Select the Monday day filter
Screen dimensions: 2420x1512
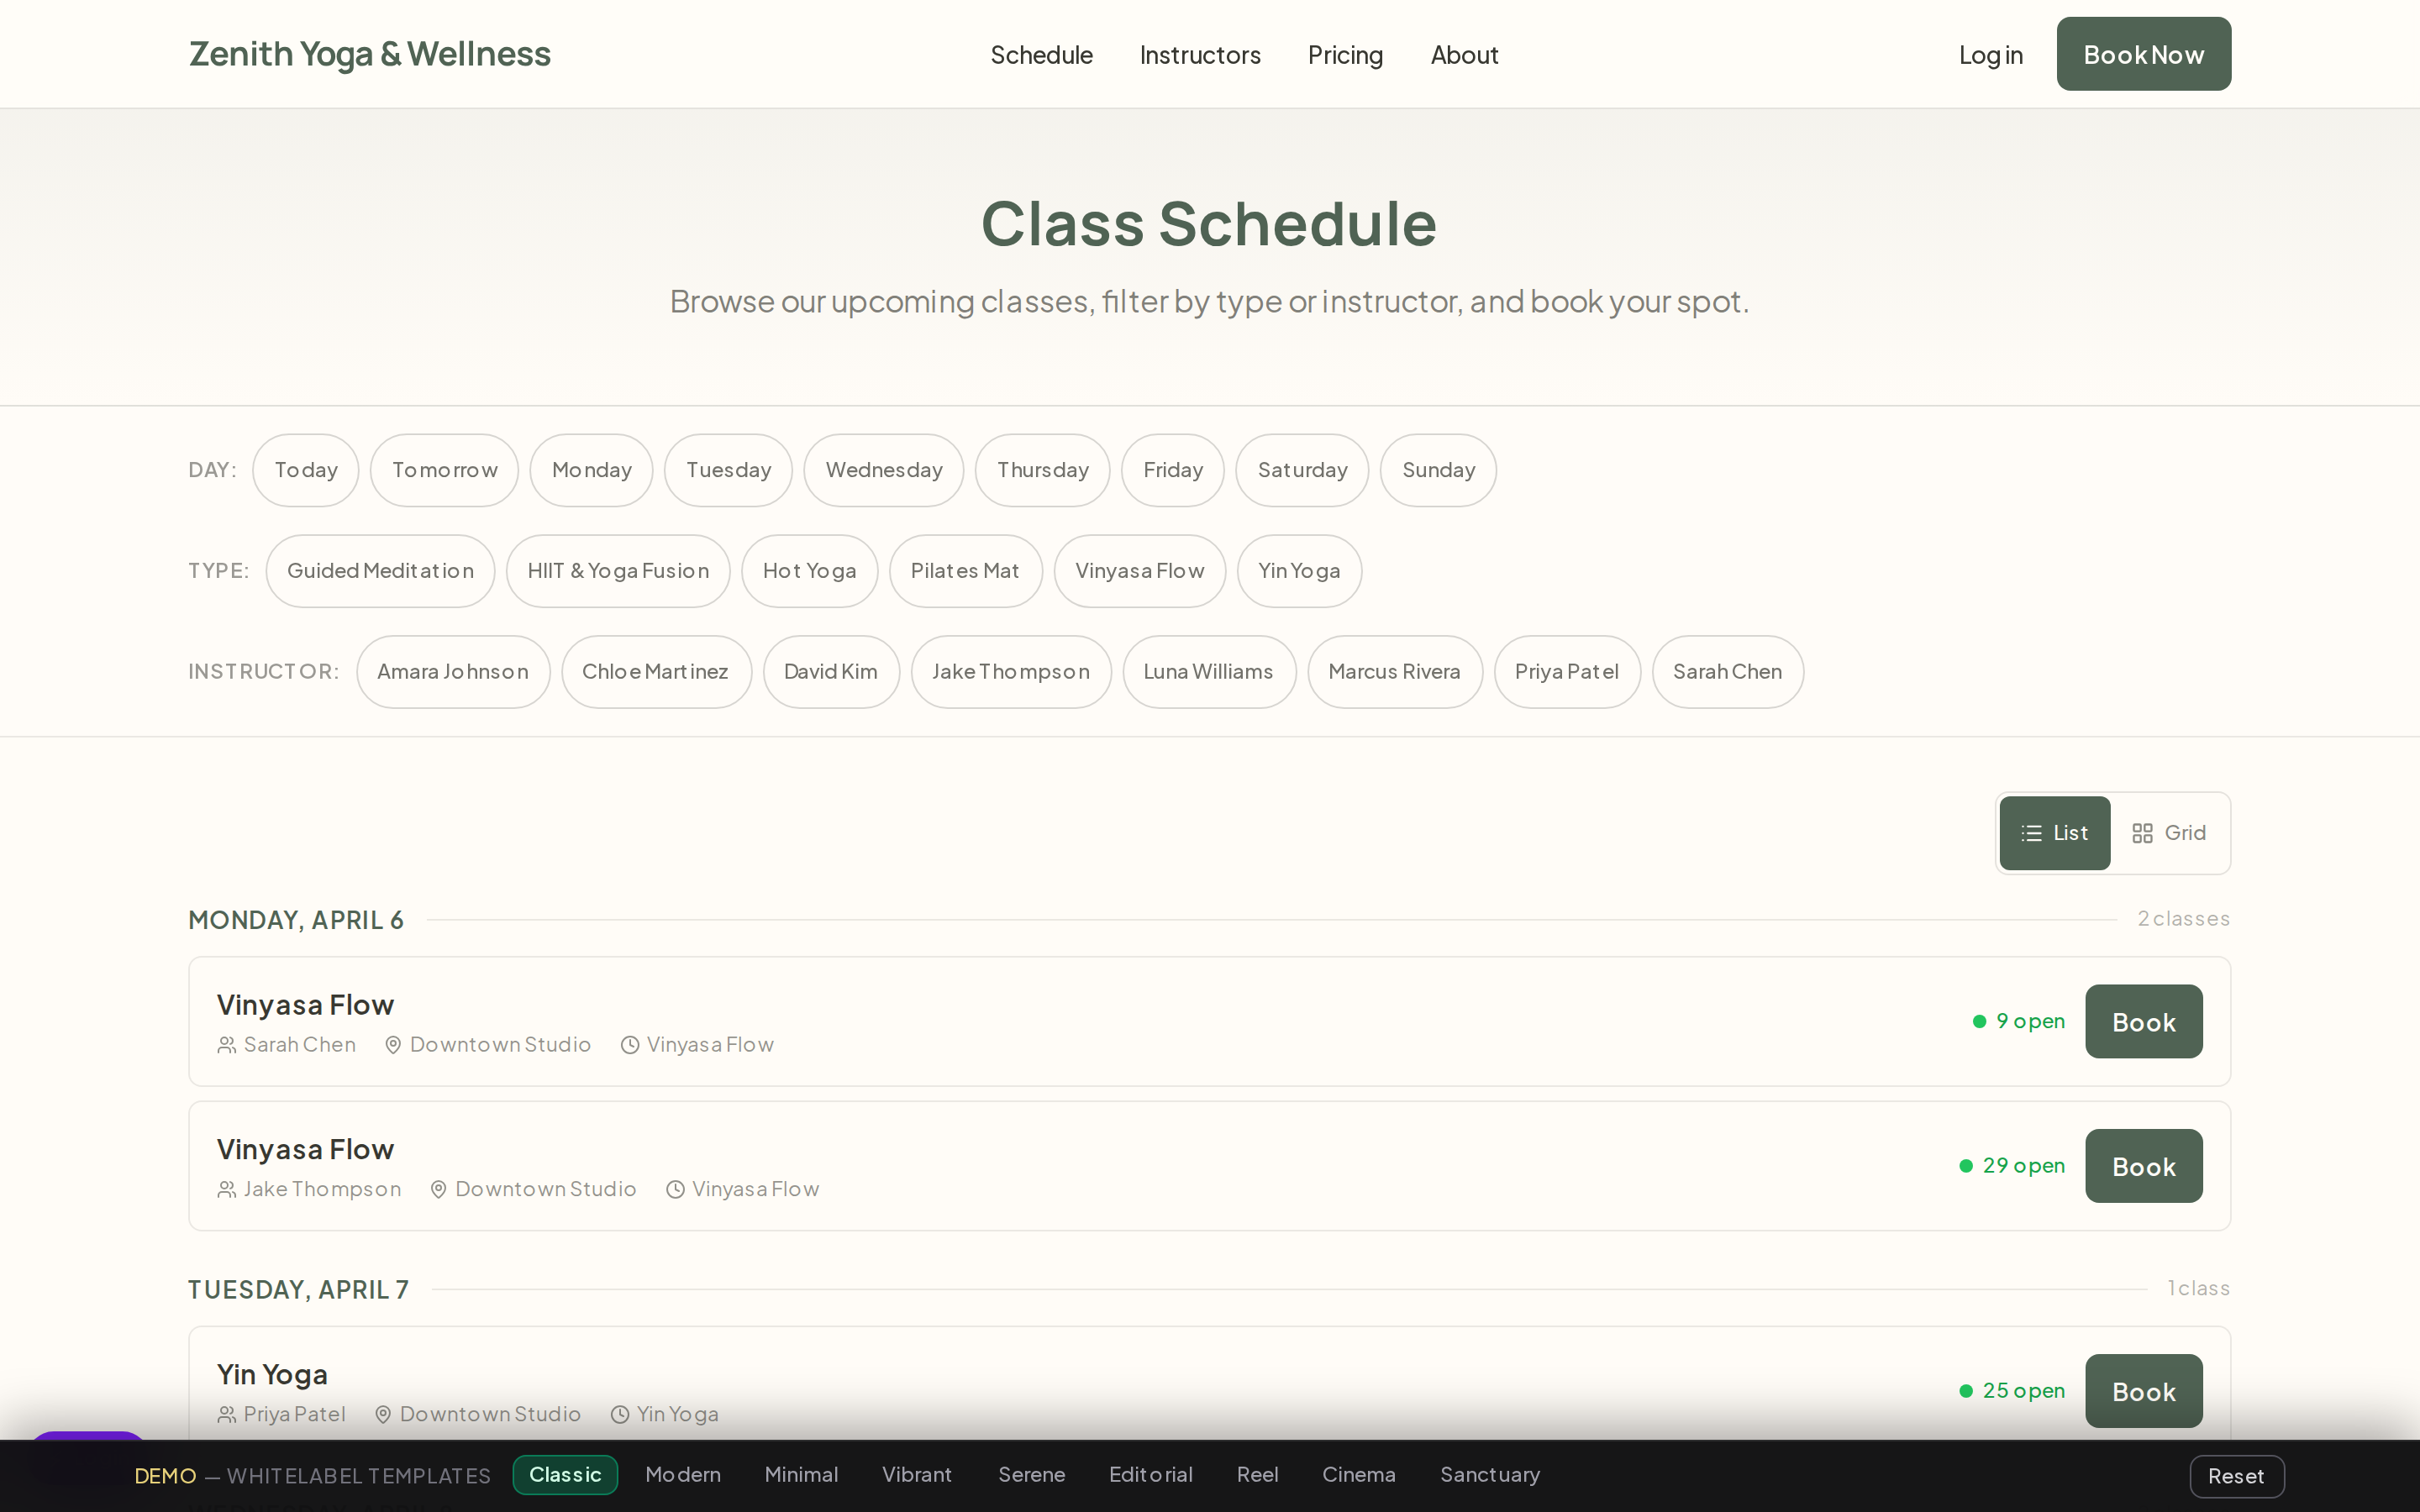point(591,470)
